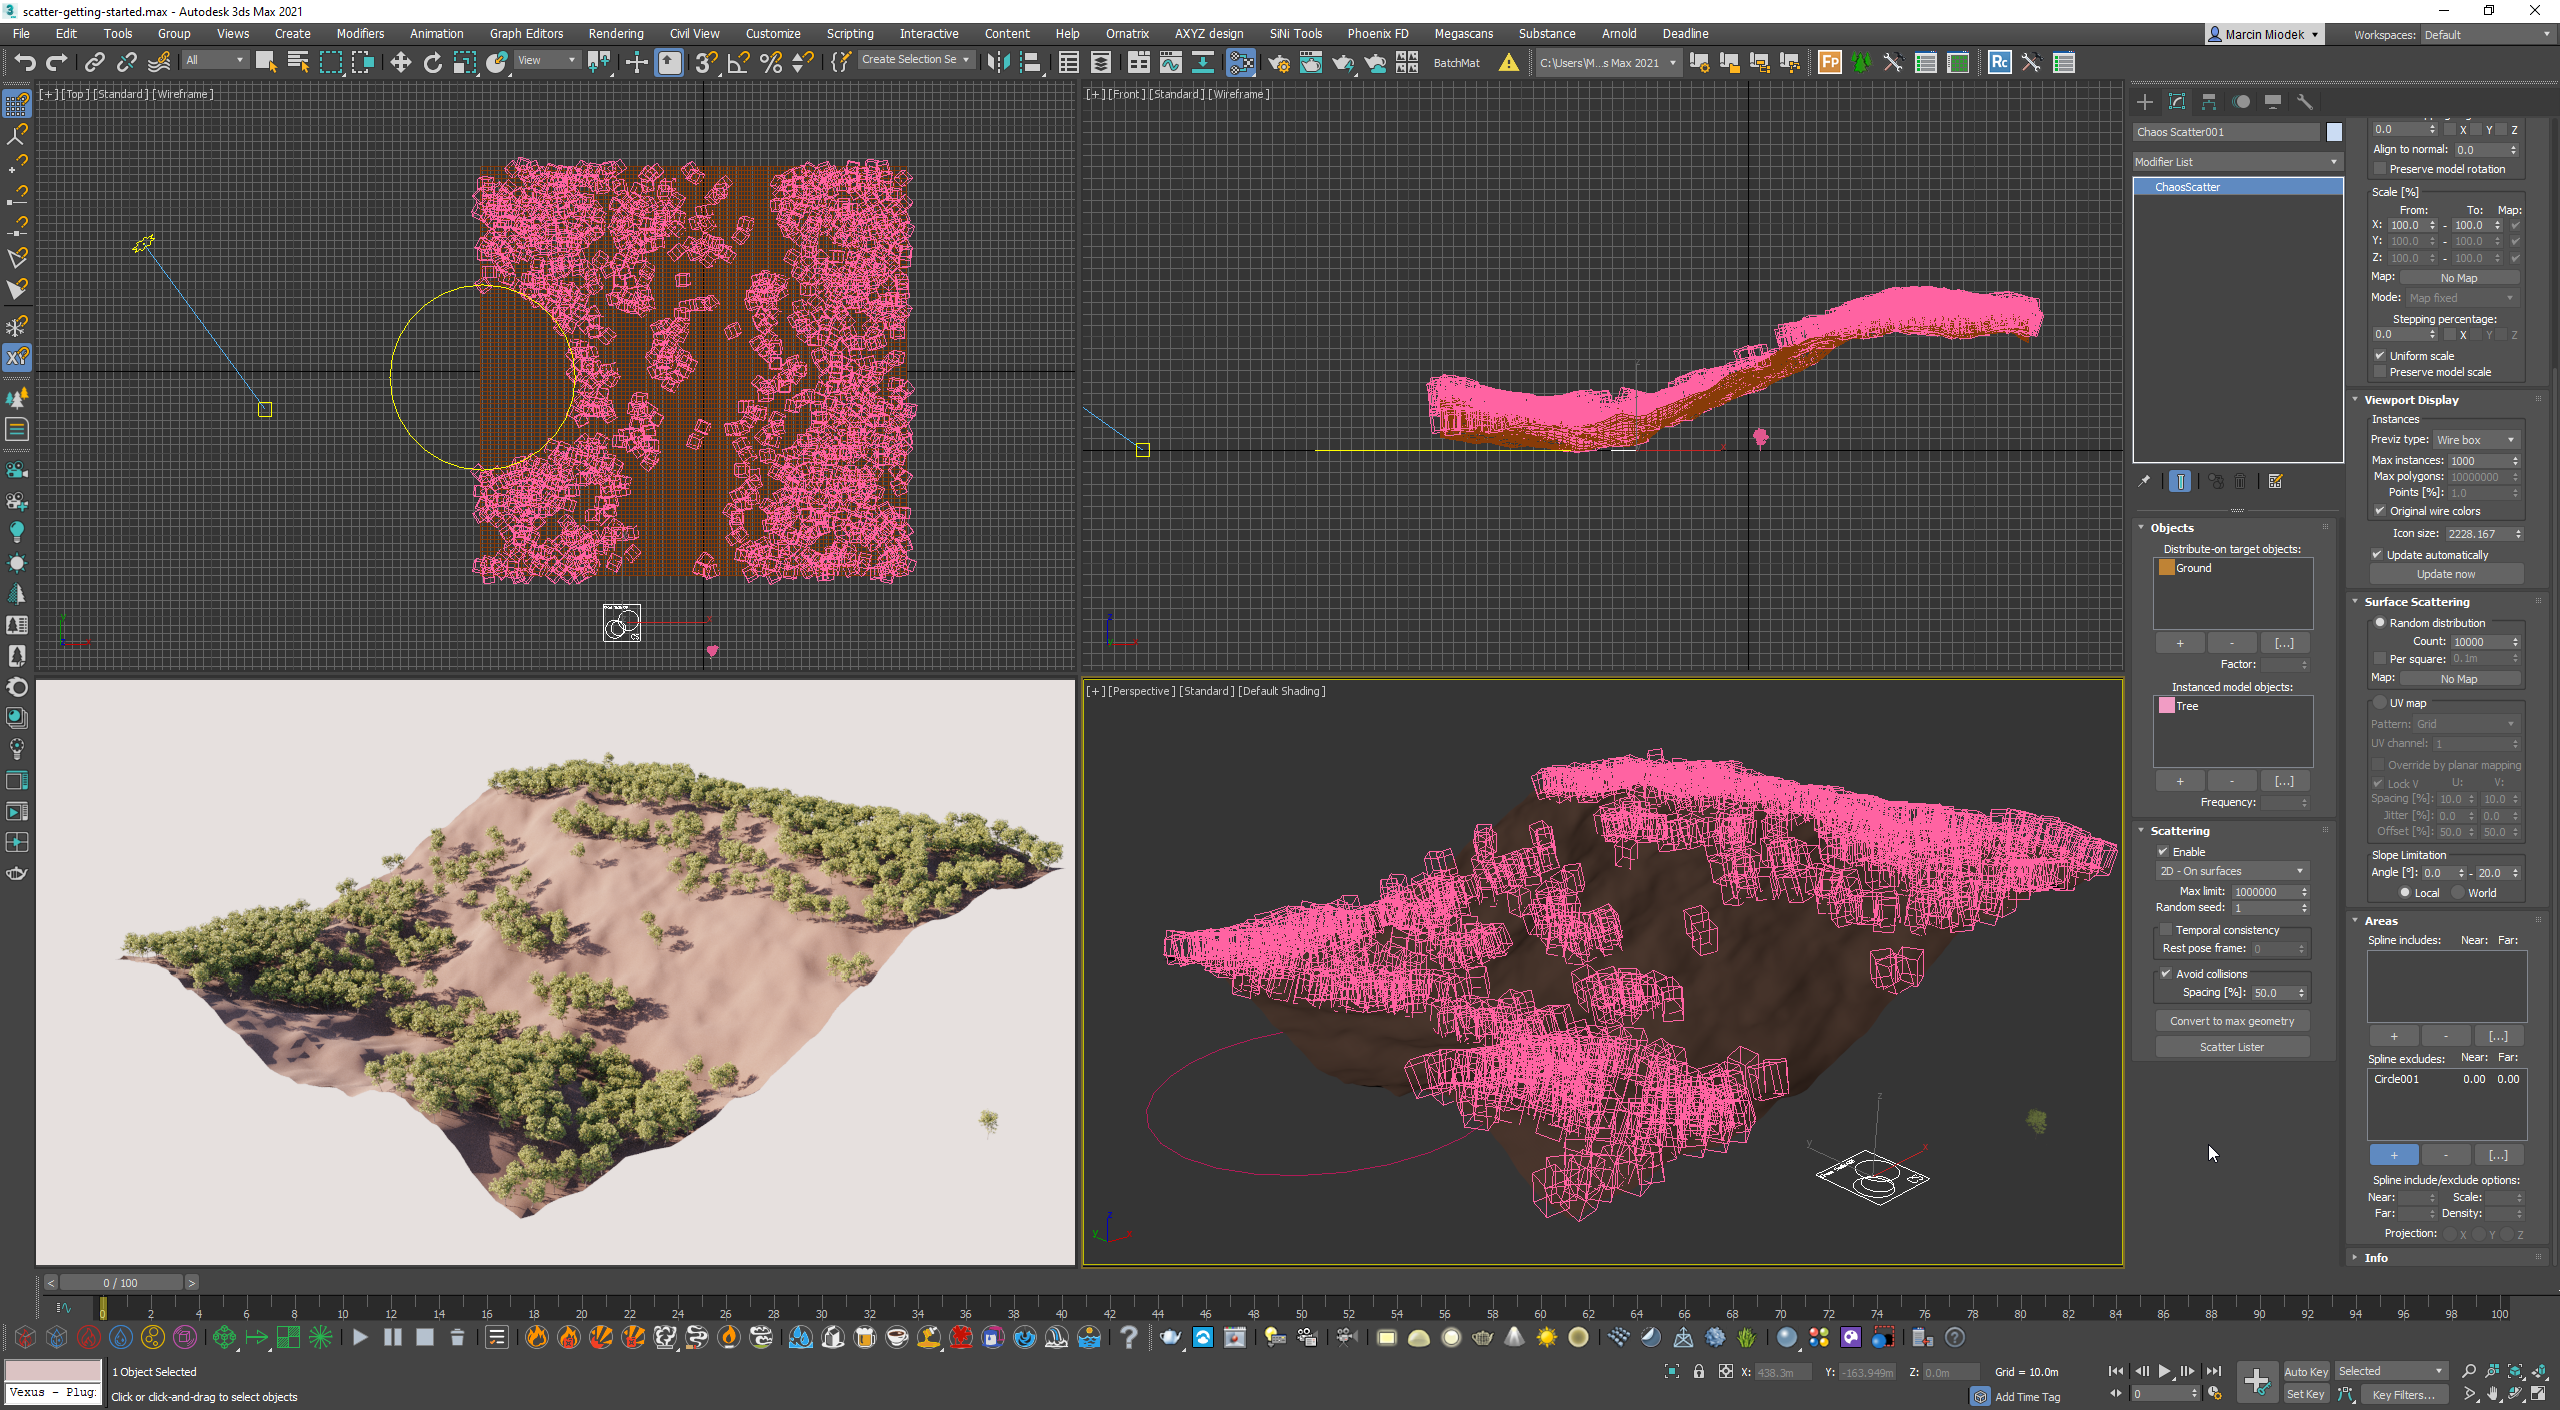Viewport: 2560px width, 1410px height.
Task: Toggle the Scattering Enable checkbox
Action: pos(2163,852)
